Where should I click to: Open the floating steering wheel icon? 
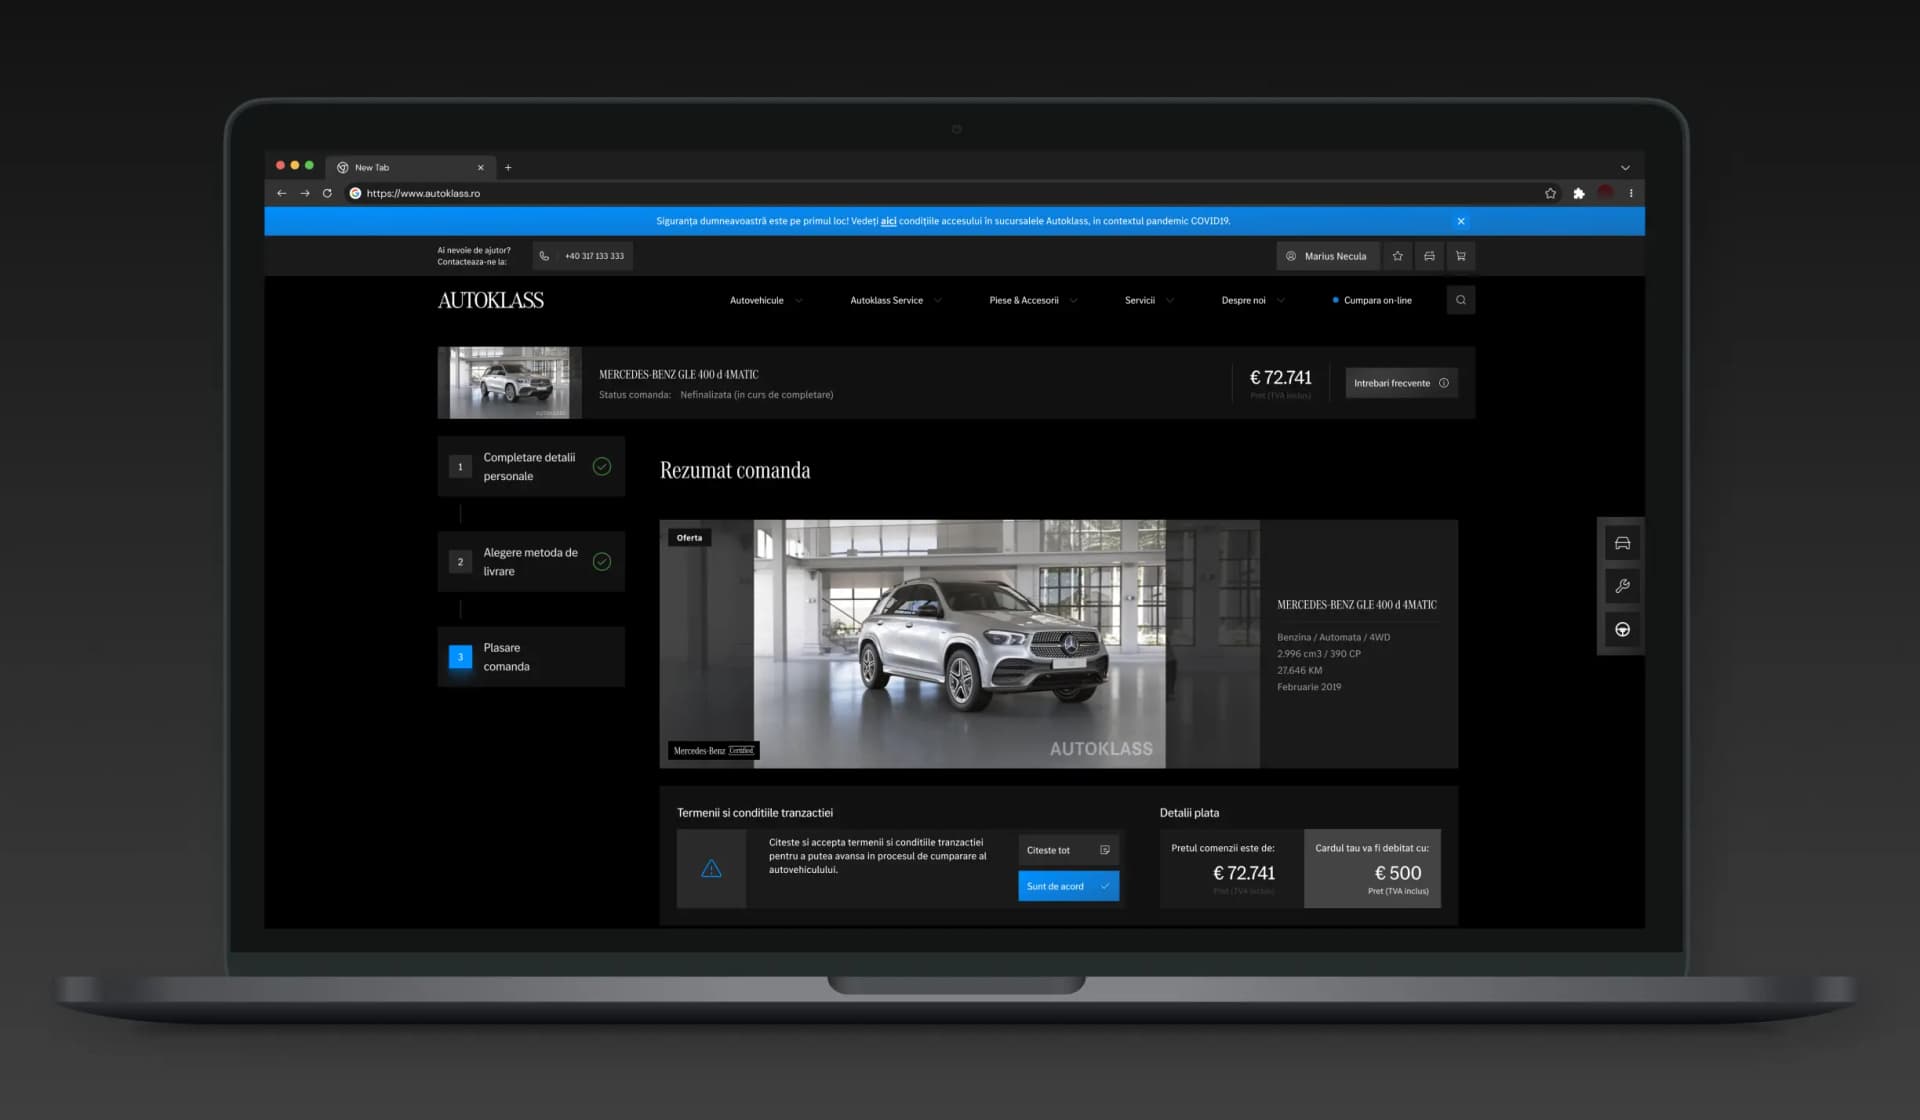1622,629
